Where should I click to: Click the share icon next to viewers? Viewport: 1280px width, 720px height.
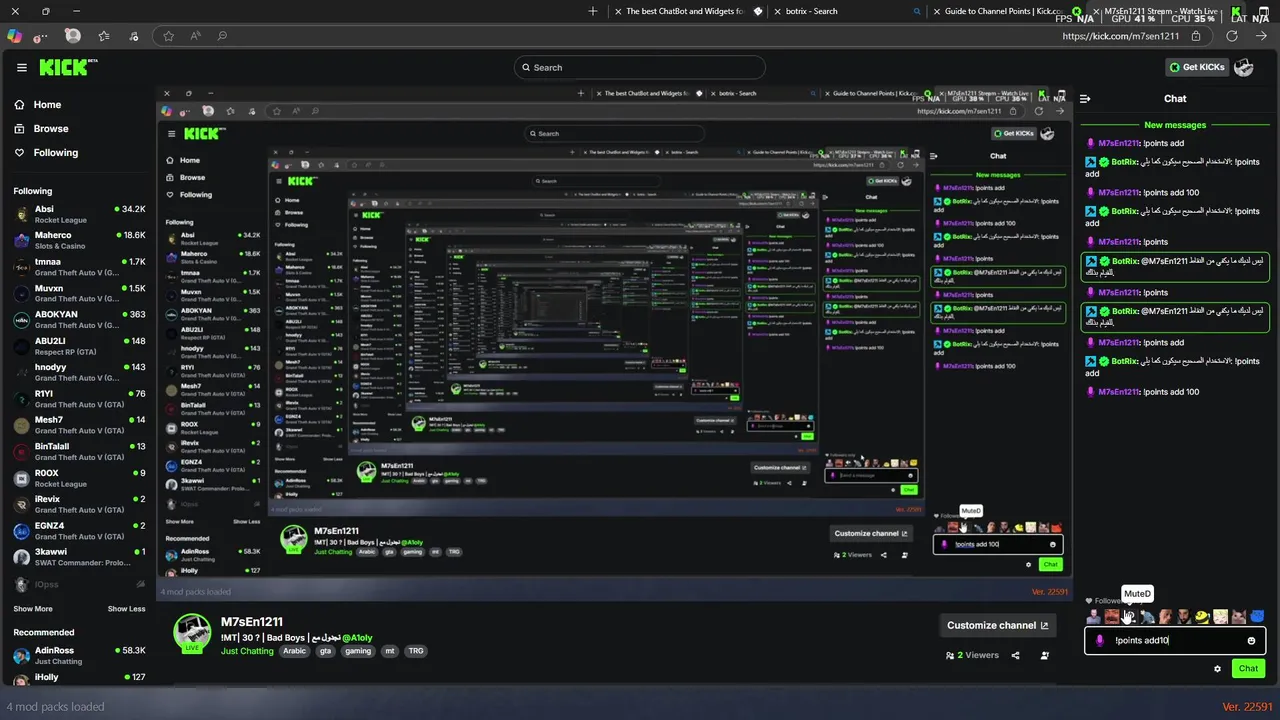[1015, 655]
